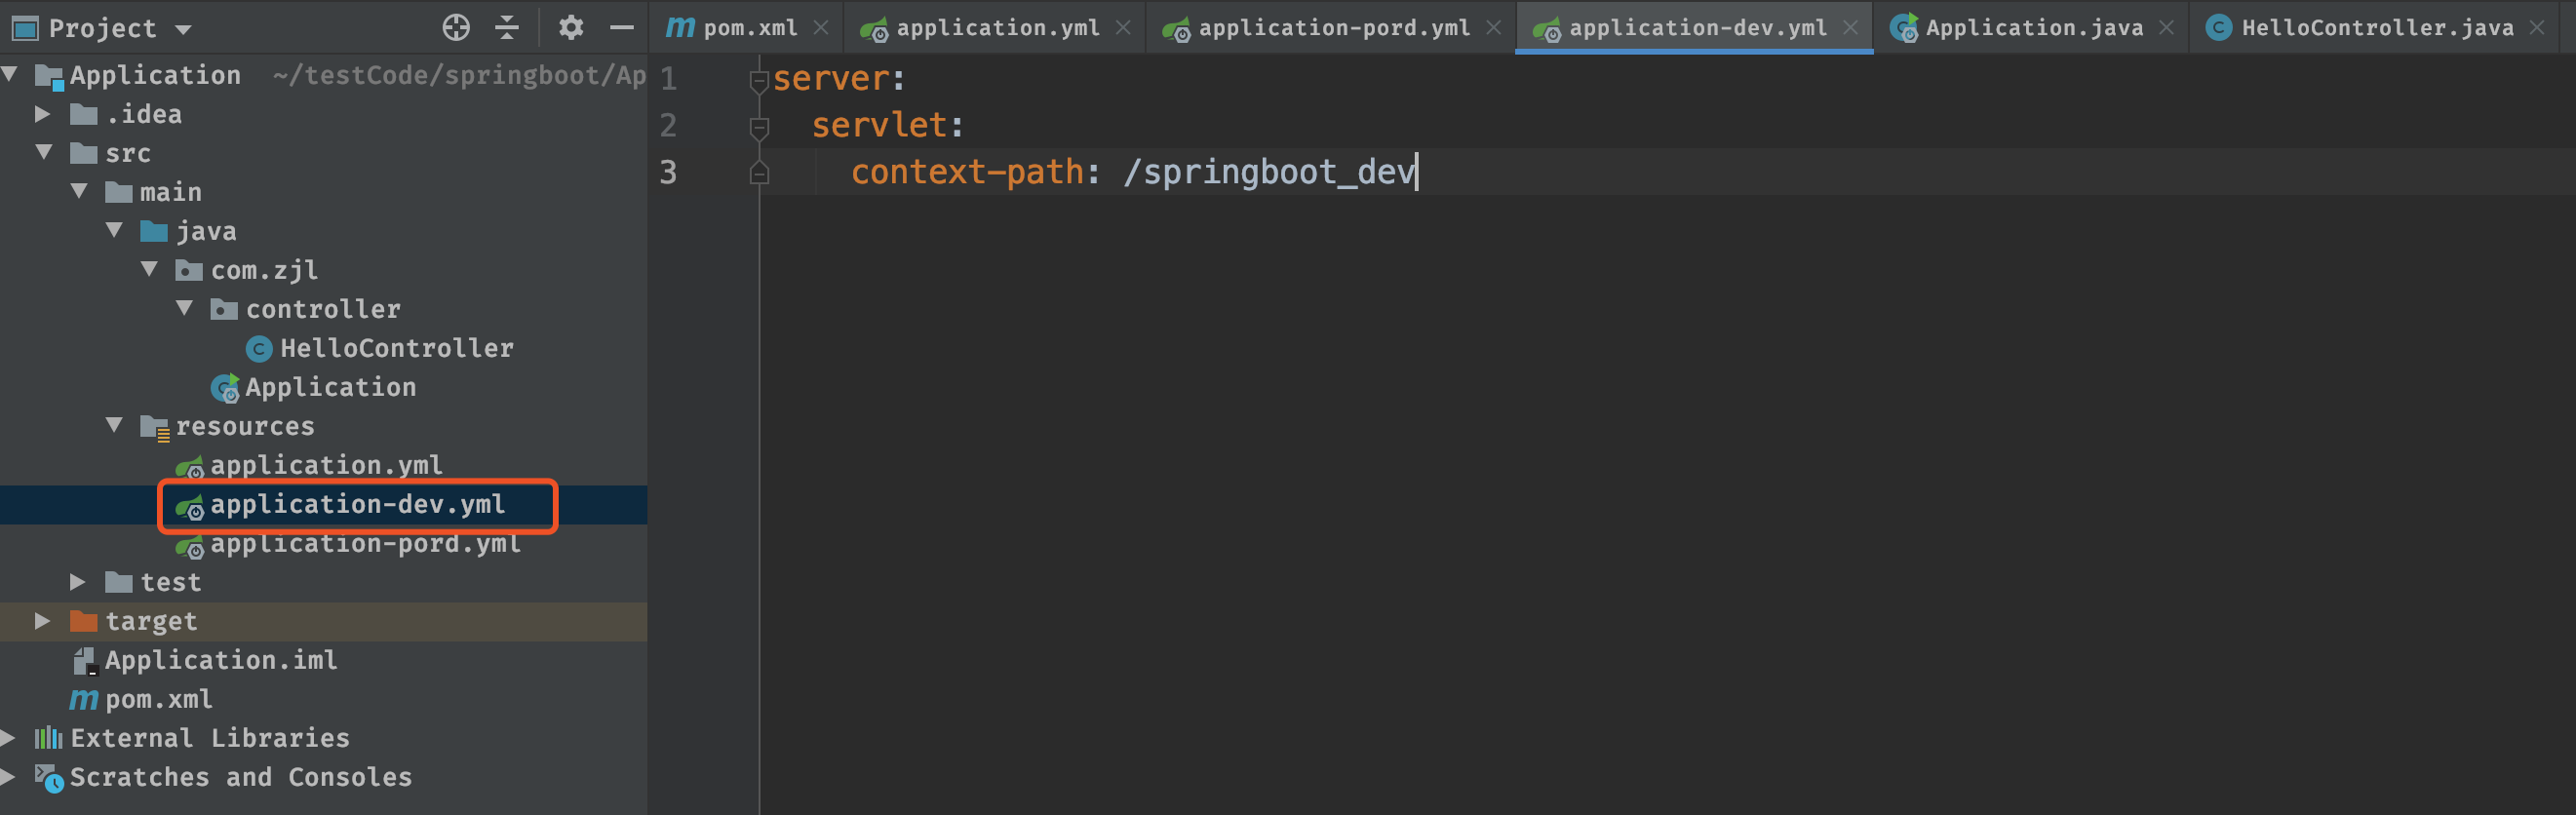Expand the target folder
Image resolution: width=2576 pixels, height=815 pixels.
[42, 621]
